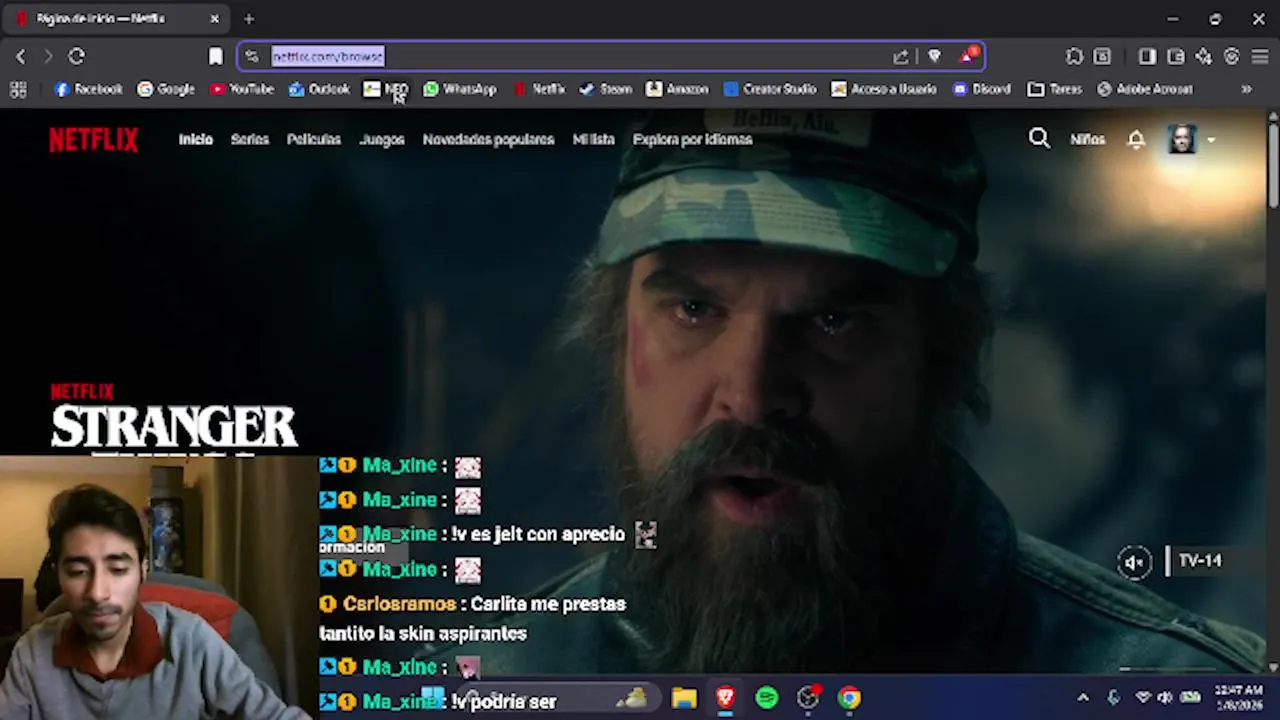The image size is (1280, 720).
Task: Reload the Netflix page
Action: point(77,56)
